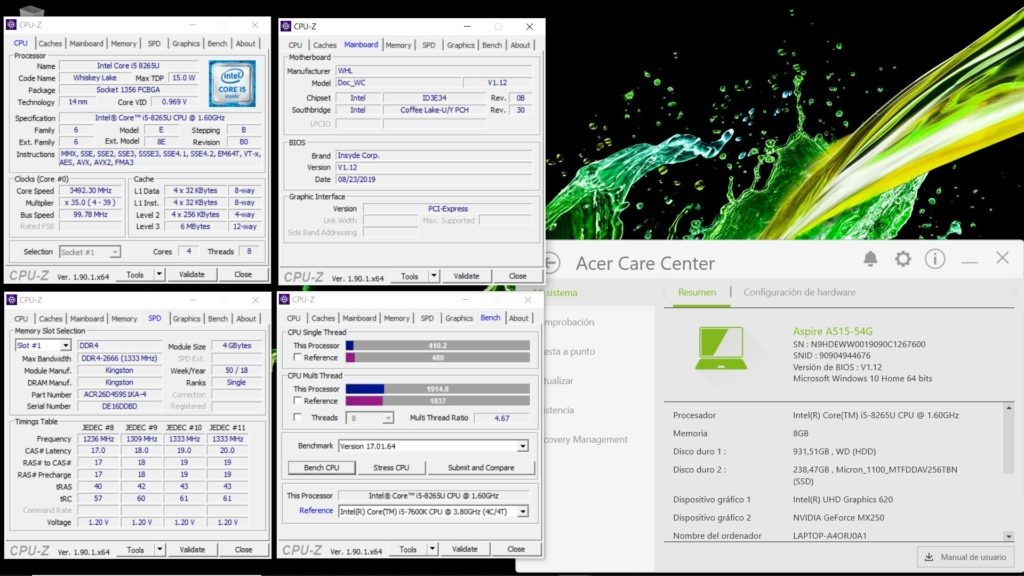1024x576 pixels.
Task: Click Intel(R) UHD Graphics 620 entry
Action: coord(842,500)
